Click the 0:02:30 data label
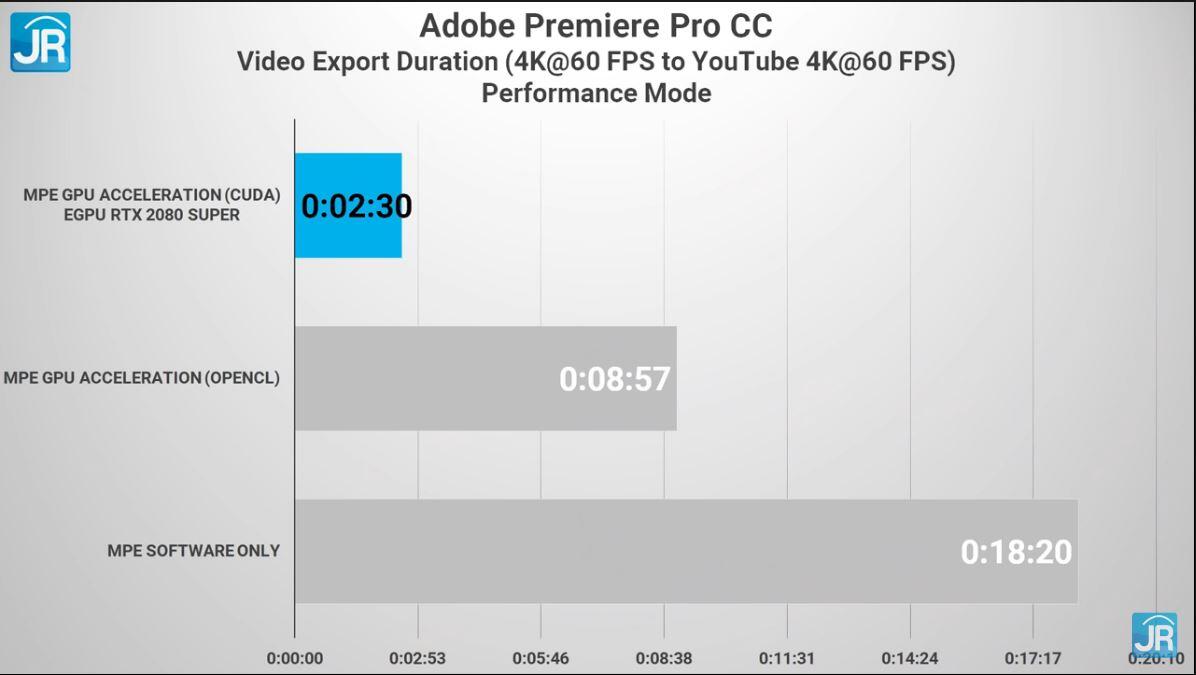The image size is (1196, 675). (x=356, y=206)
